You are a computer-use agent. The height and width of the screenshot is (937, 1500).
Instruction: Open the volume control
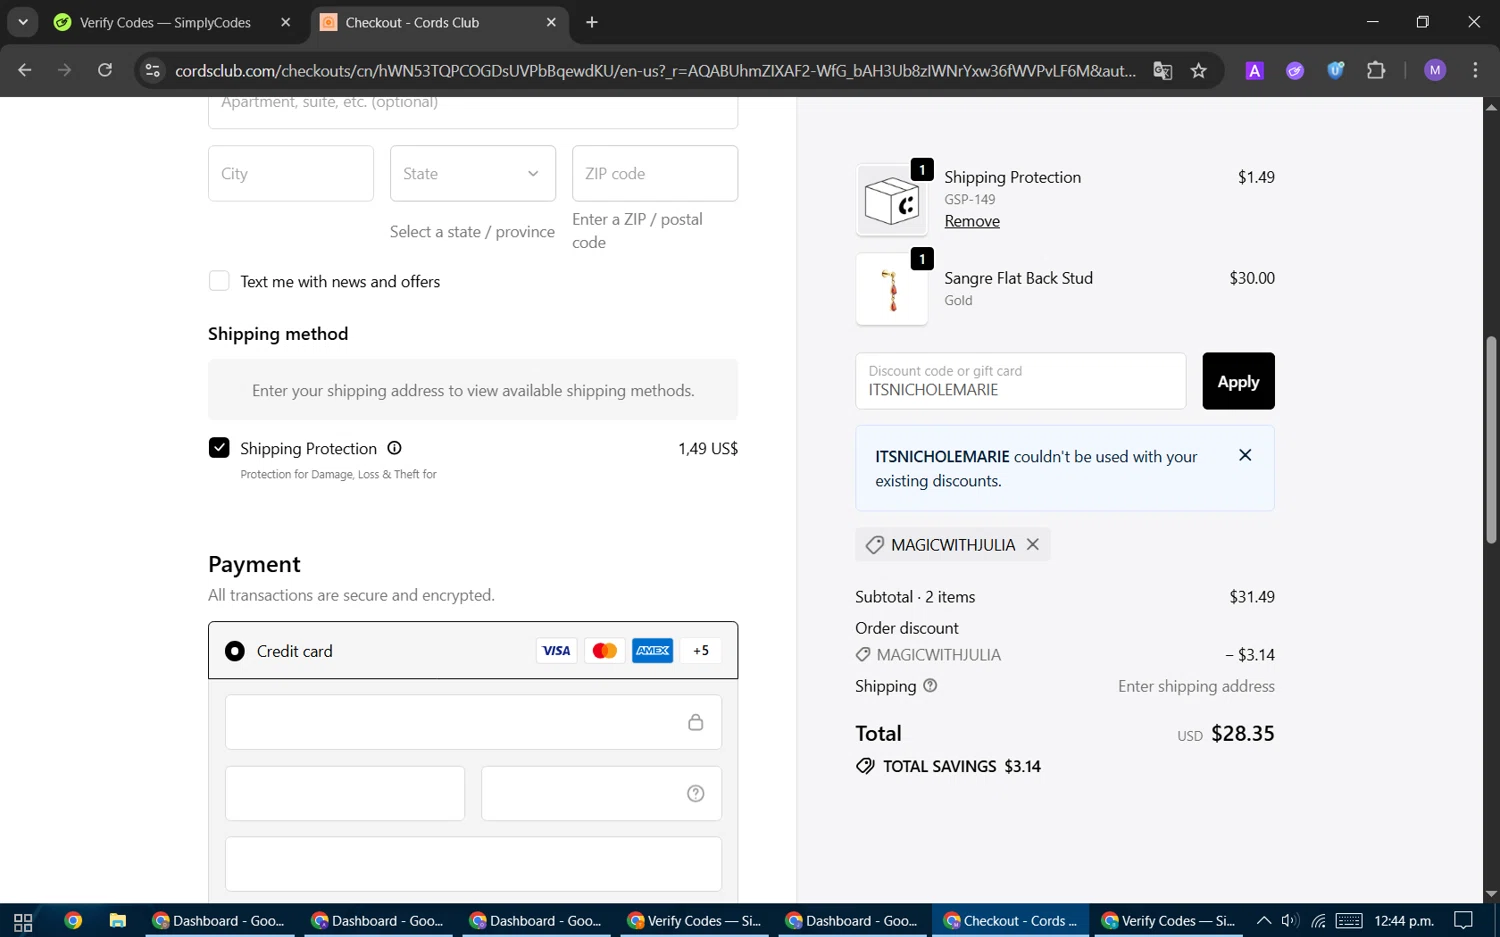click(x=1290, y=921)
